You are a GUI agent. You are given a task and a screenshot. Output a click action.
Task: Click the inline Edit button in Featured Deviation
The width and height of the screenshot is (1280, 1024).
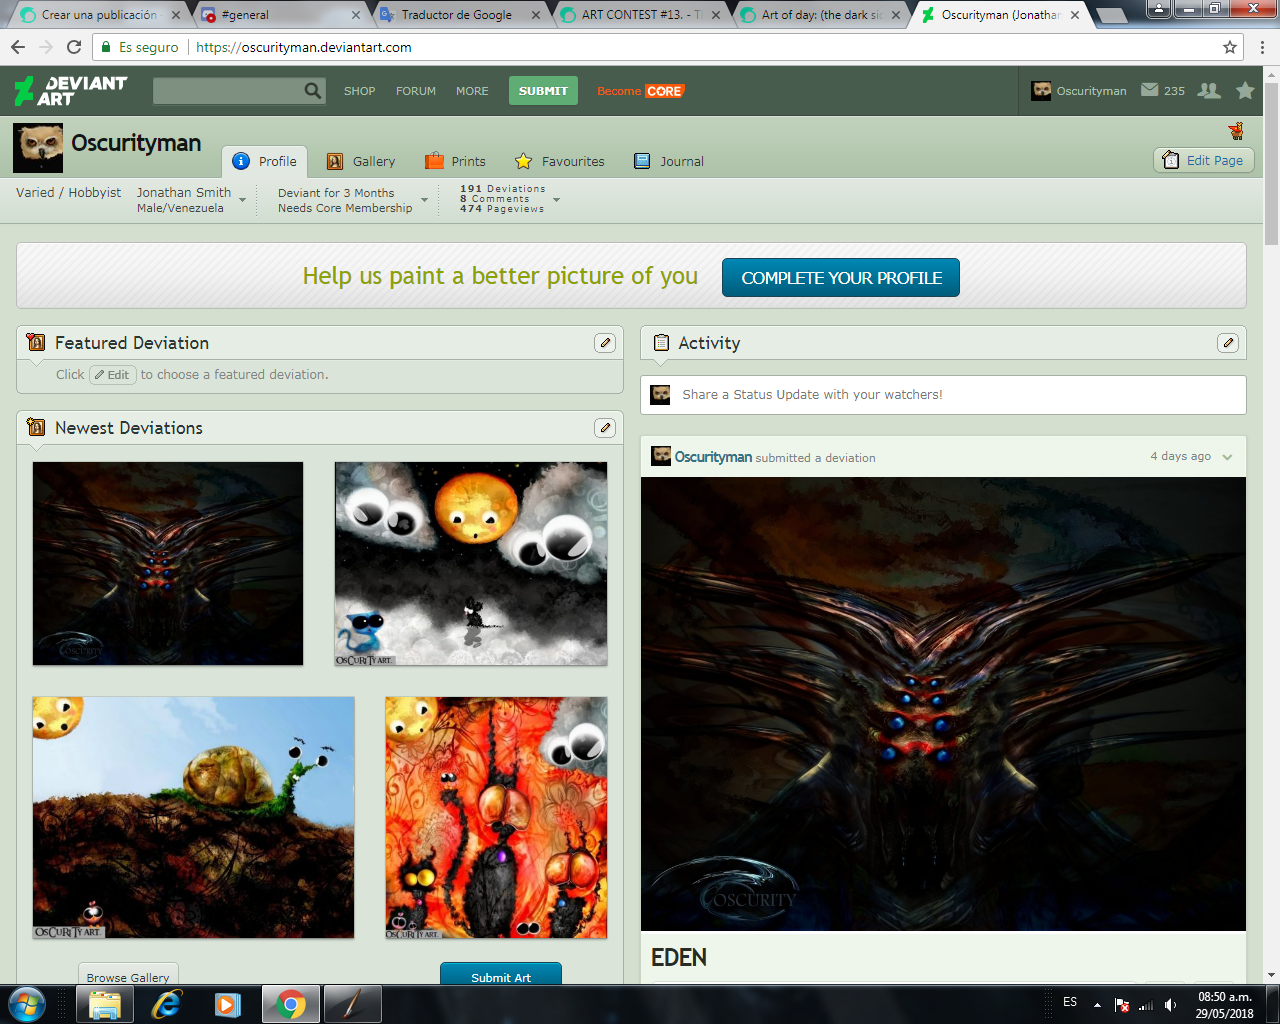point(112,375)
